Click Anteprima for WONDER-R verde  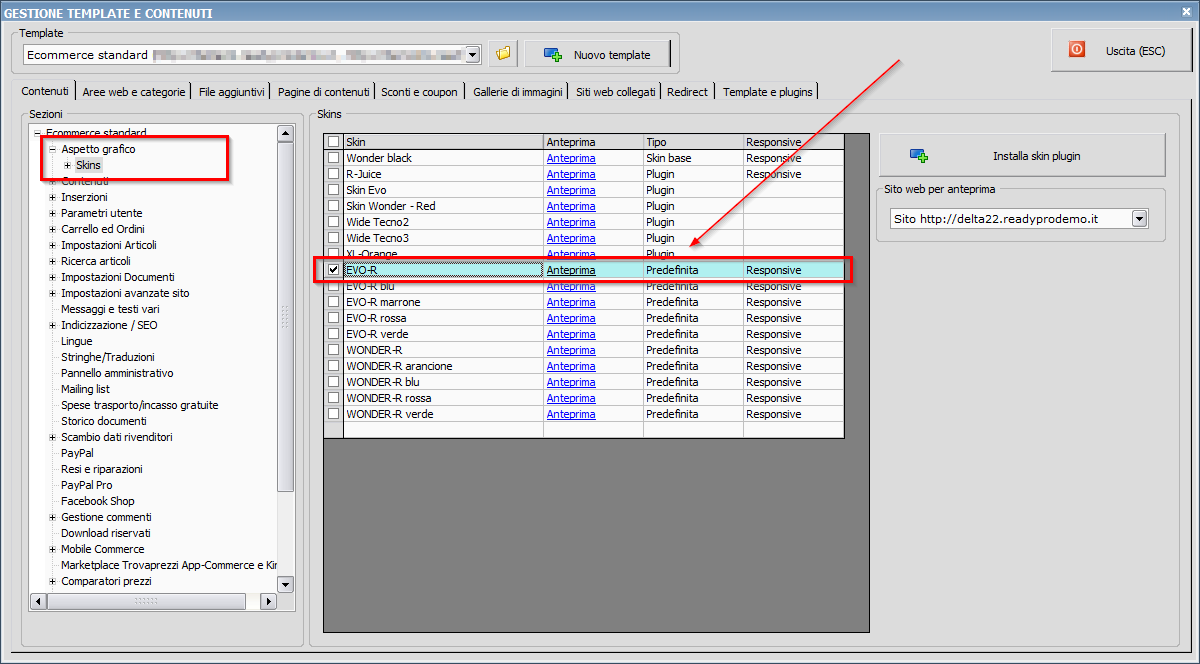click(x=571, y=414)
